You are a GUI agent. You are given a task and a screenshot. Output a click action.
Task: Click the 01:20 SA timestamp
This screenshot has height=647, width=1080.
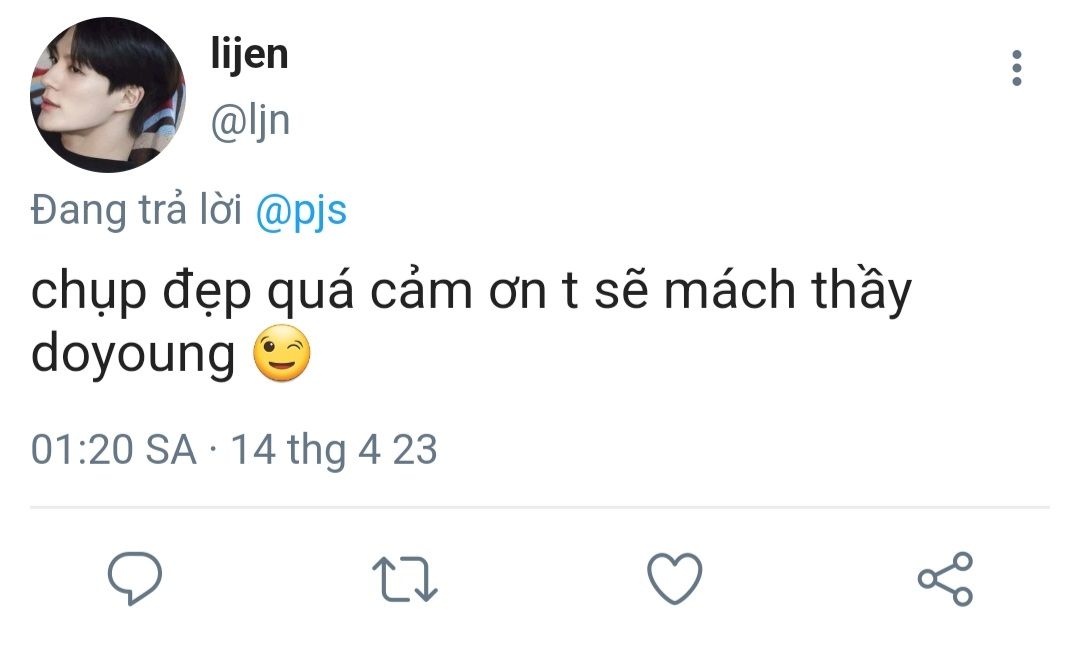pyautogui.click(x=114, y=449)
